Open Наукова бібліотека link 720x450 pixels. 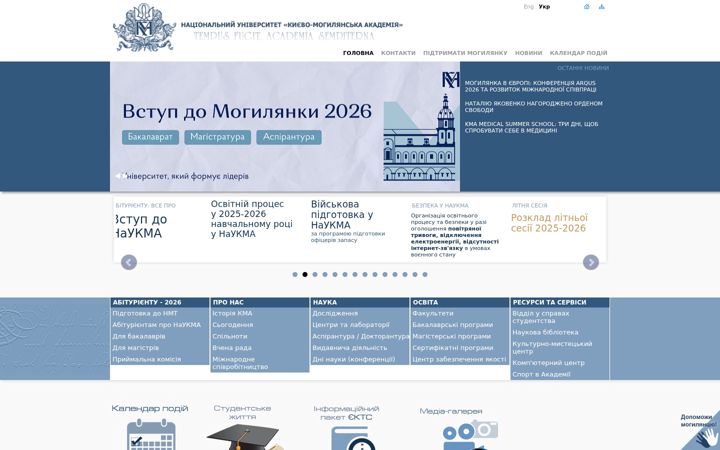click(546, 332)
